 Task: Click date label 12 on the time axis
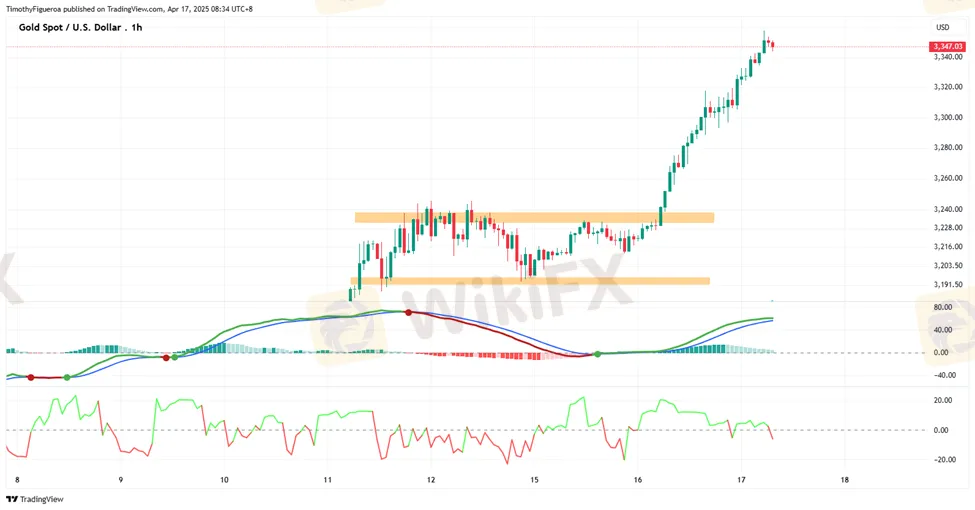point(431,480)
